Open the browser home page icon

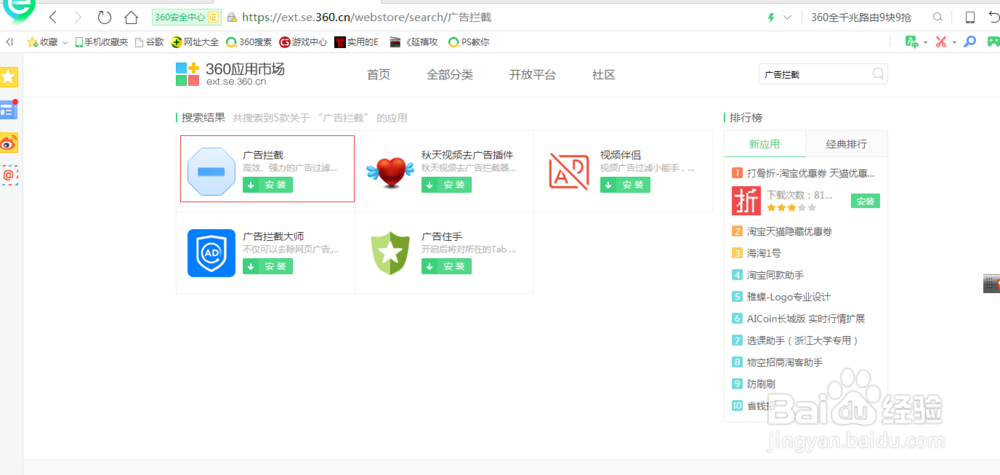point(130,17)
